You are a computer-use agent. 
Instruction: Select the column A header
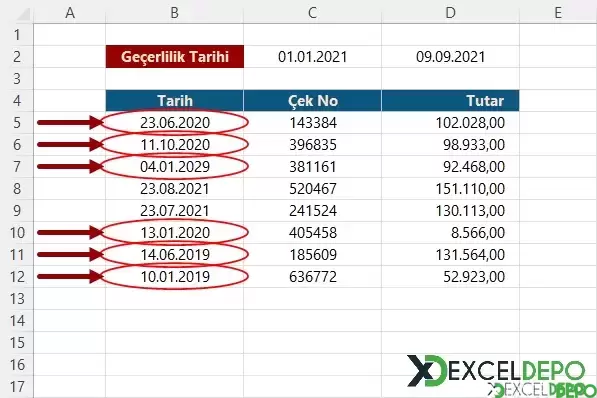coord(70,13)
